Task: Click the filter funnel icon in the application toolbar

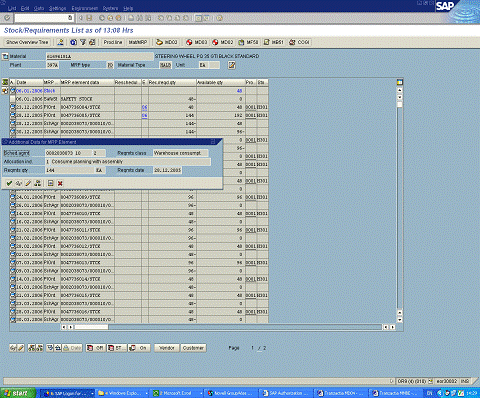Action: tap(83, 42)
